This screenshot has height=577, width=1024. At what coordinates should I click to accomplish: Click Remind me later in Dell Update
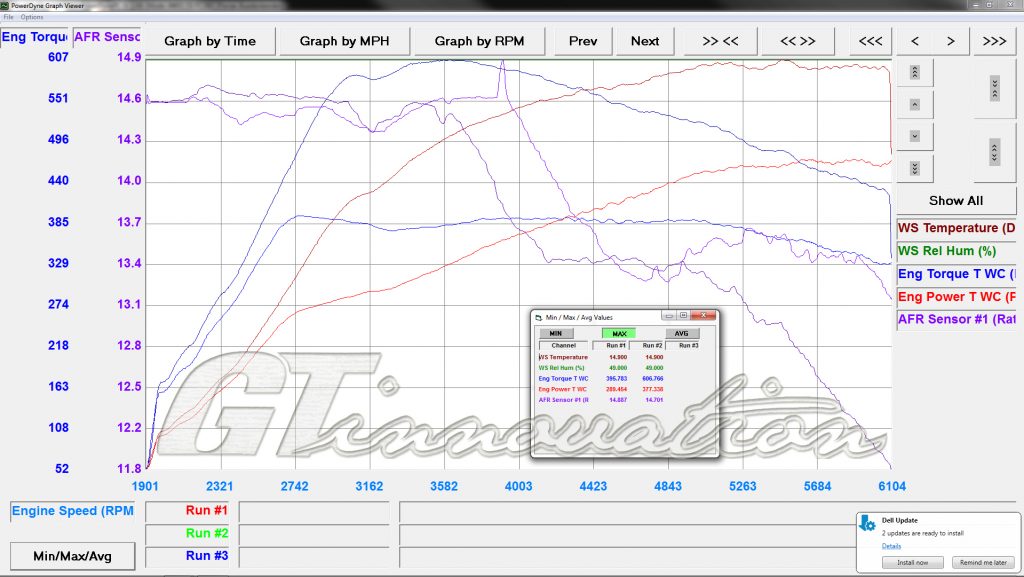click(983, 562)
